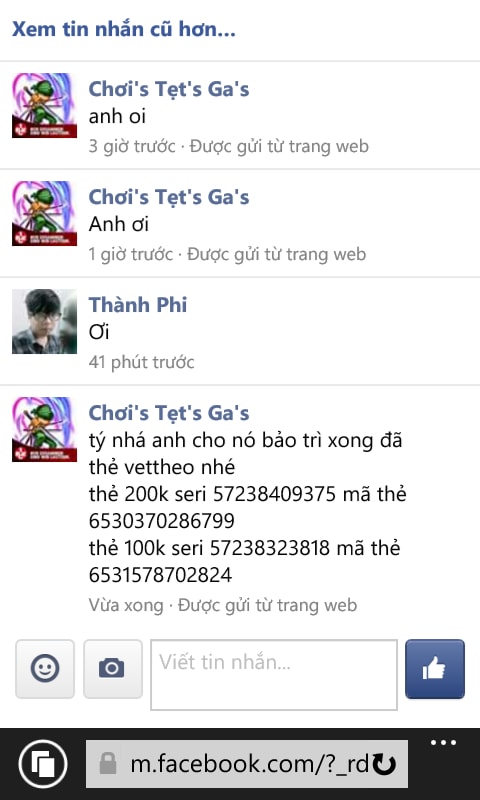Tap avatar beside the card code message
480x800 pixels.
click(44, 429)
